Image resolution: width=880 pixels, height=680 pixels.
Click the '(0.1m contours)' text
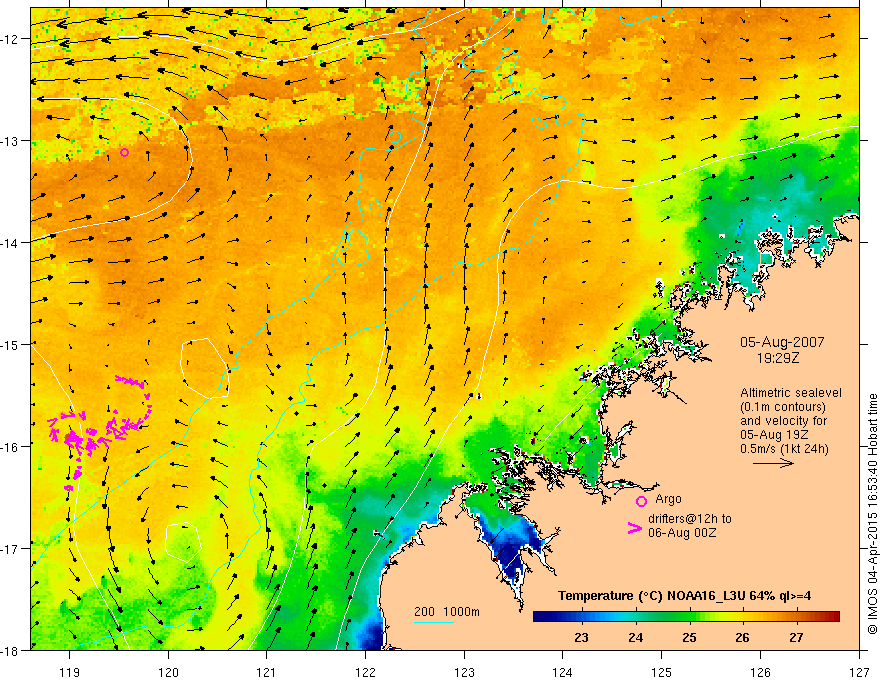point(783,407)
